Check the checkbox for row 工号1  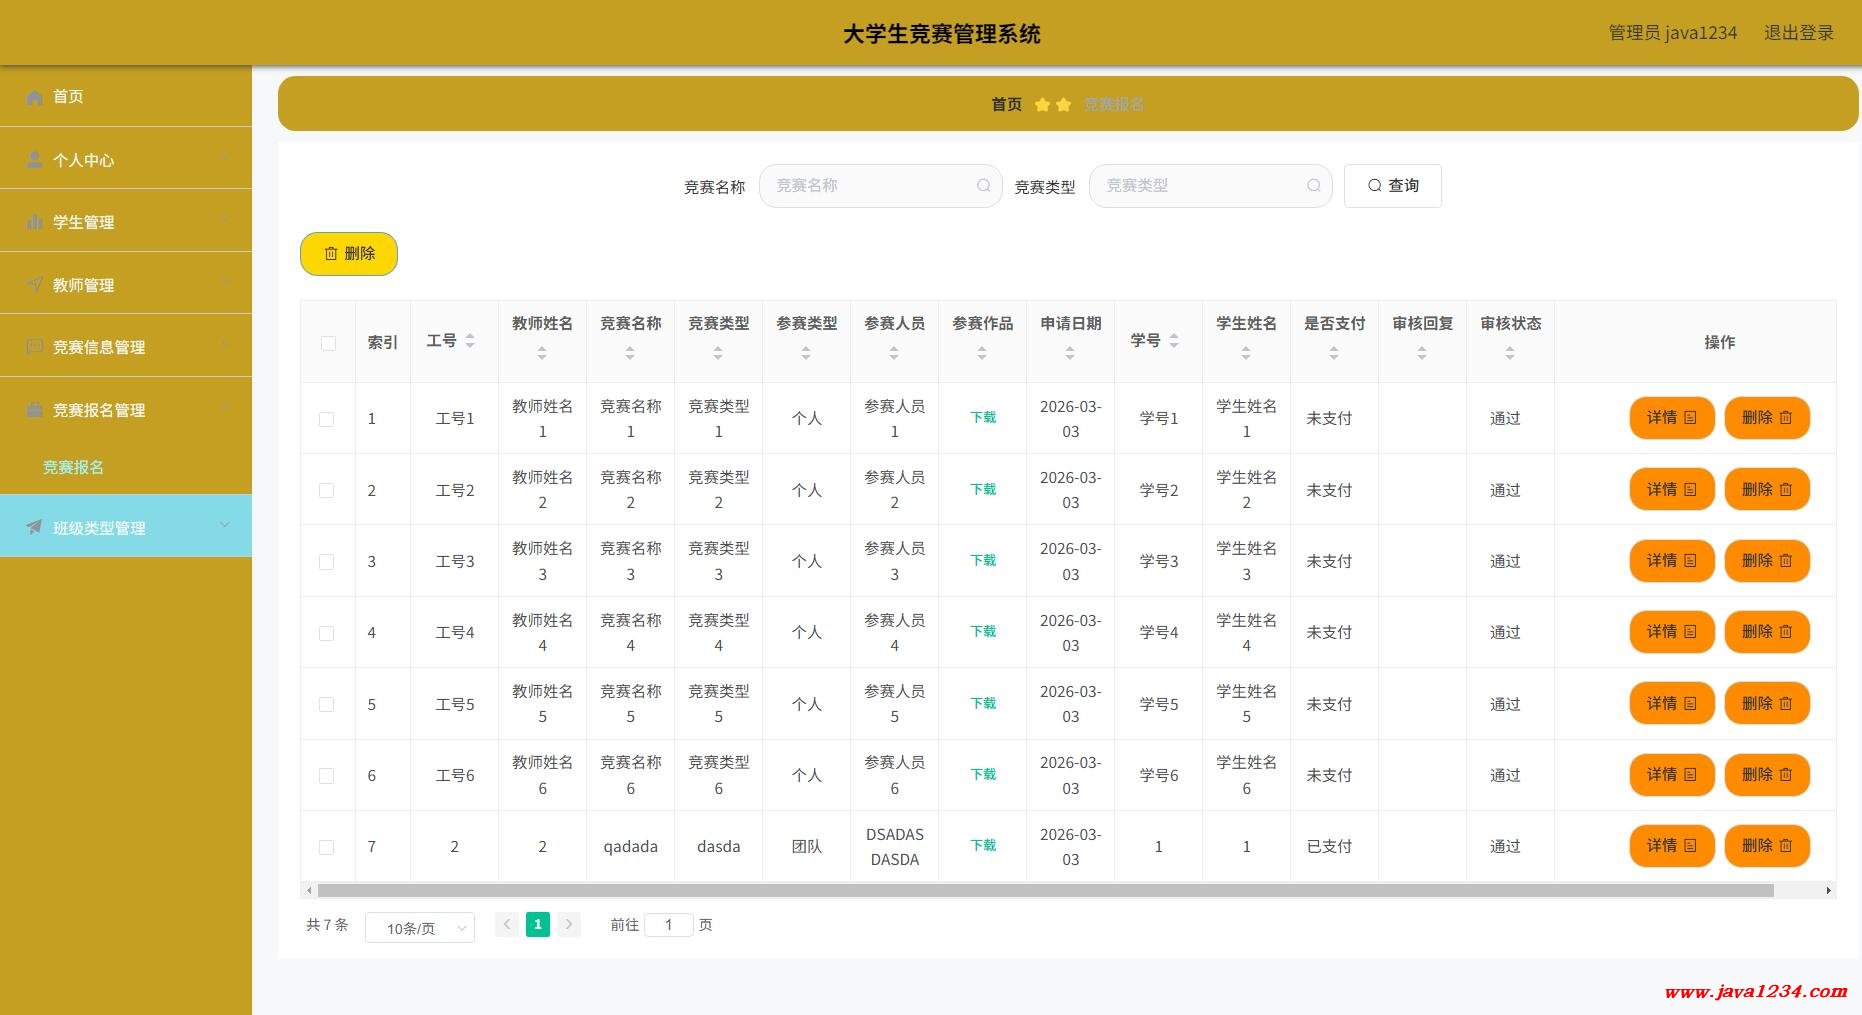pos(327,419)
